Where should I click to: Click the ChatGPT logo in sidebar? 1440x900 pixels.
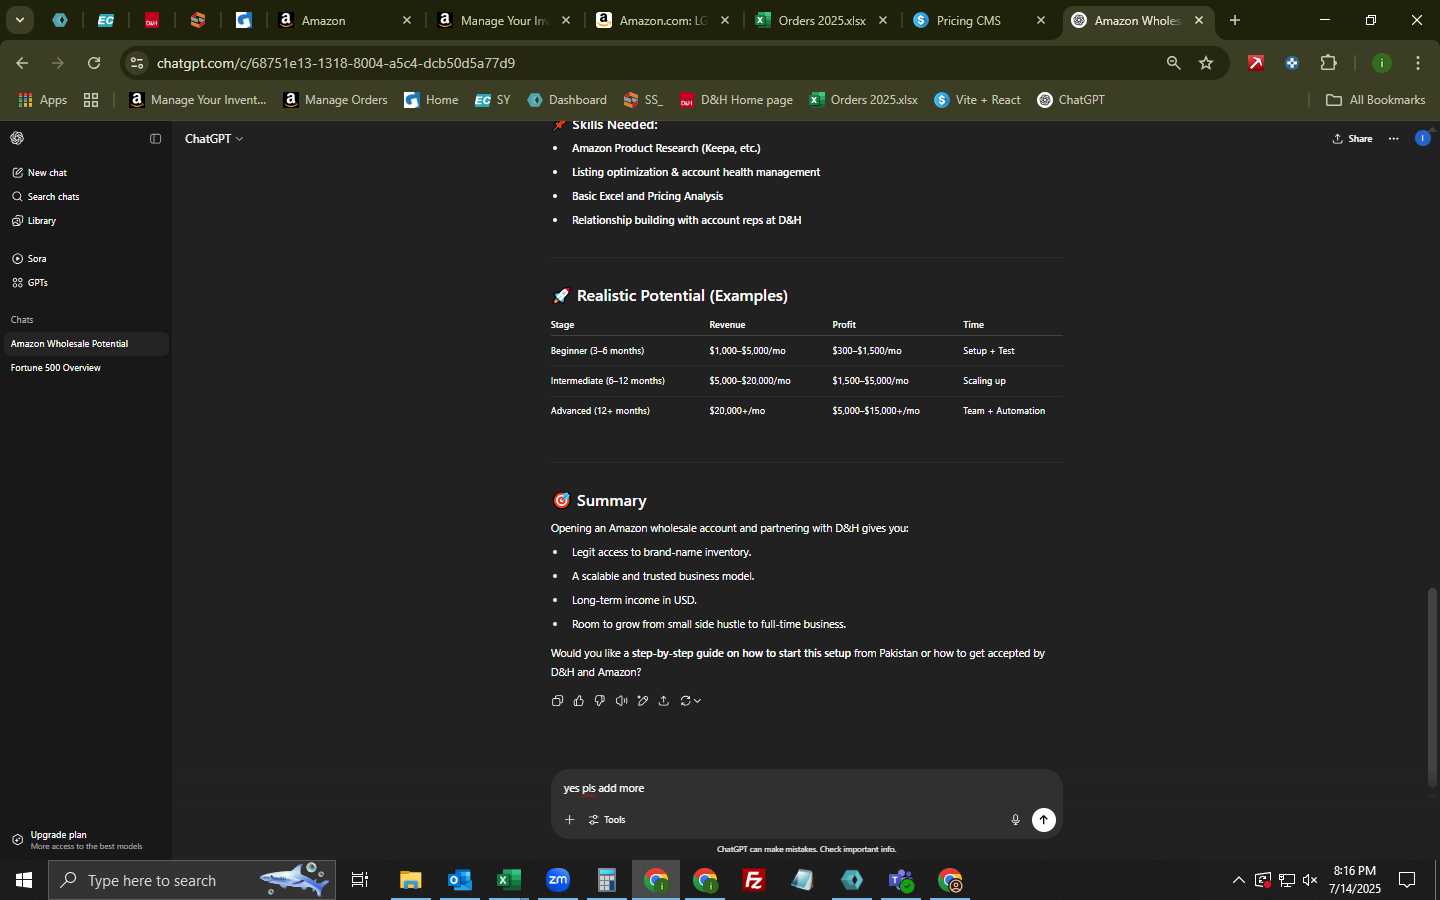[x=17, y=139]
